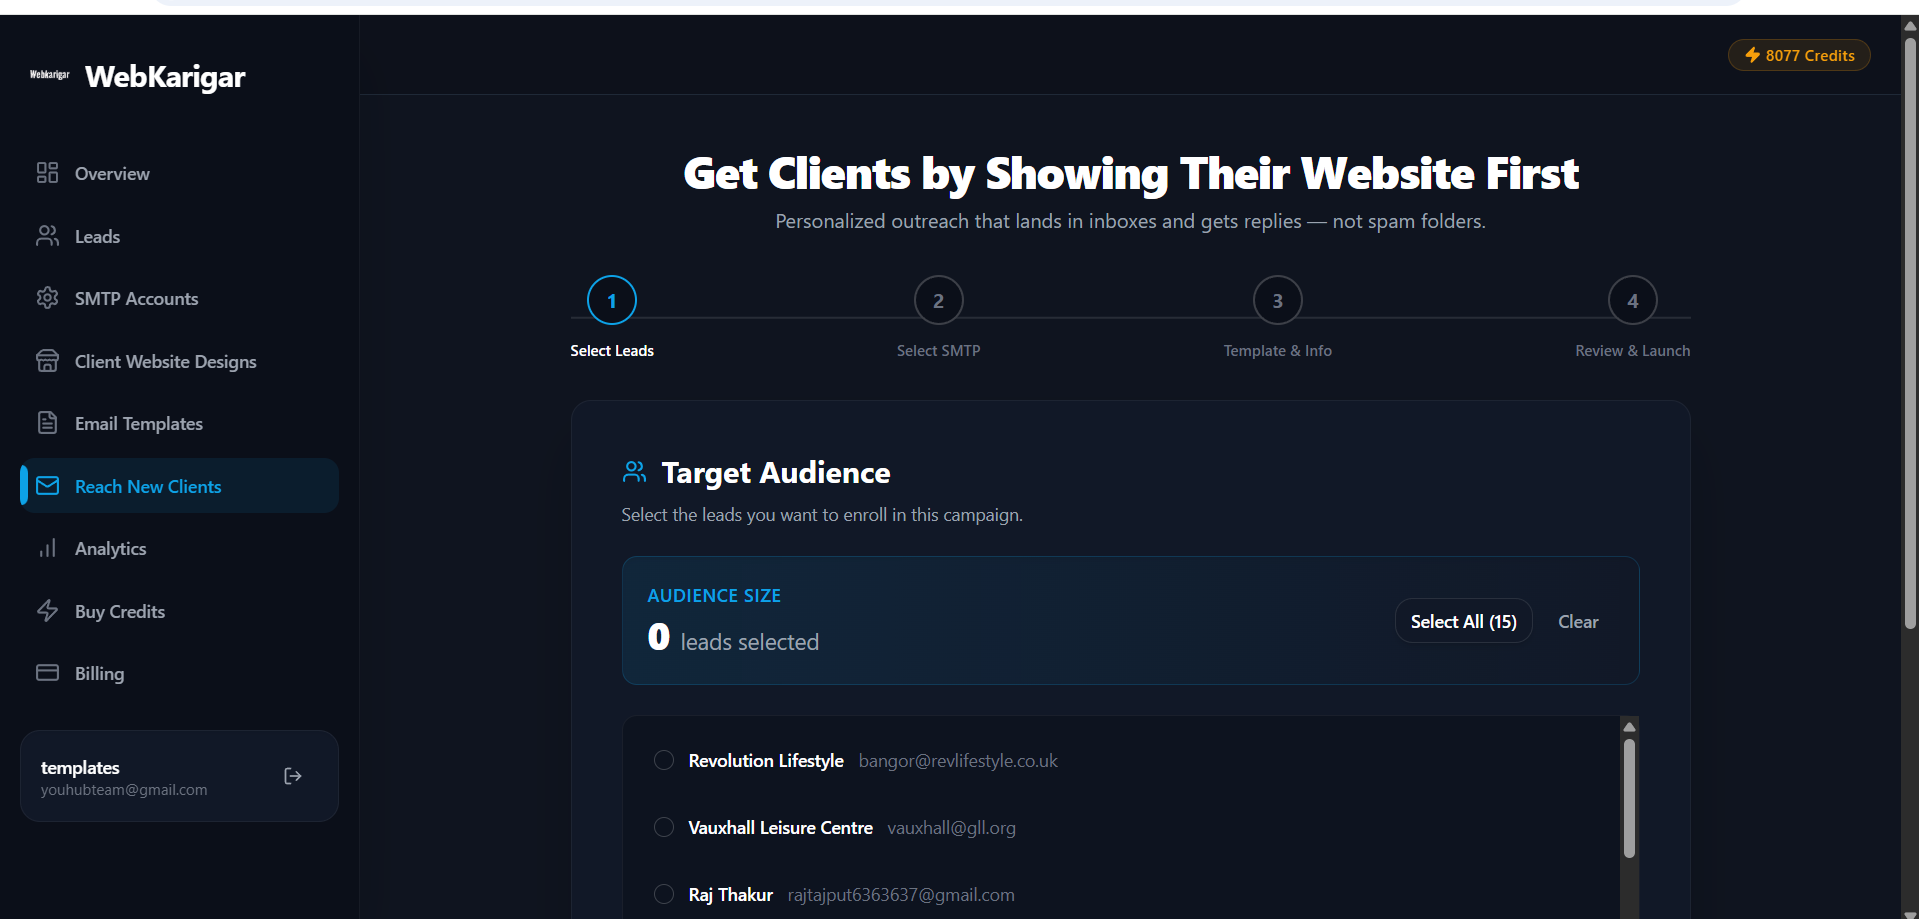
Task: Click the rajtajput6363637@gmail.com email
Action: pos(901,894)
